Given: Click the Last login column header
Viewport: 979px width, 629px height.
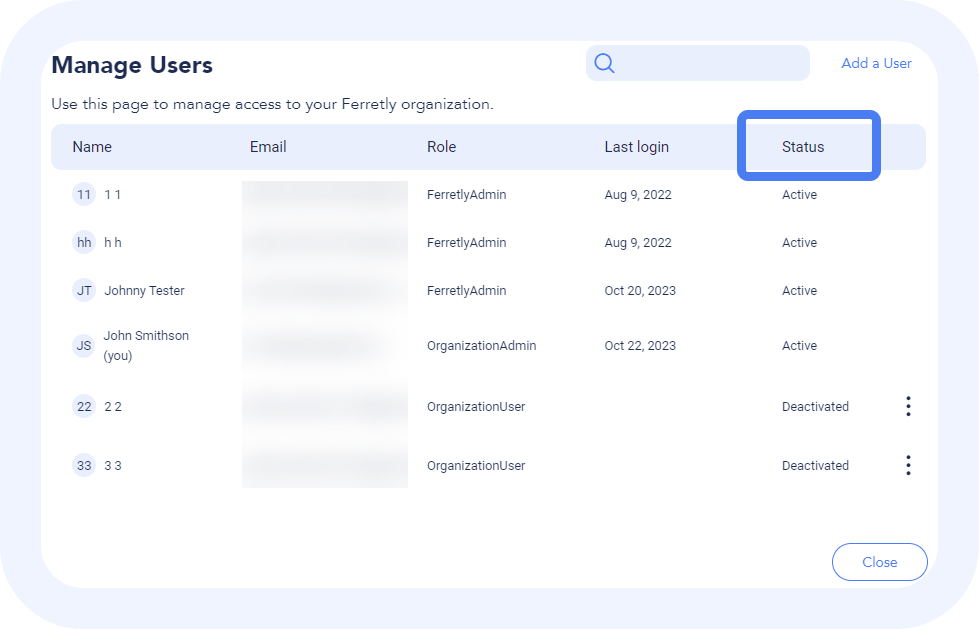Looking at the screenshot, I should point(636,147).
